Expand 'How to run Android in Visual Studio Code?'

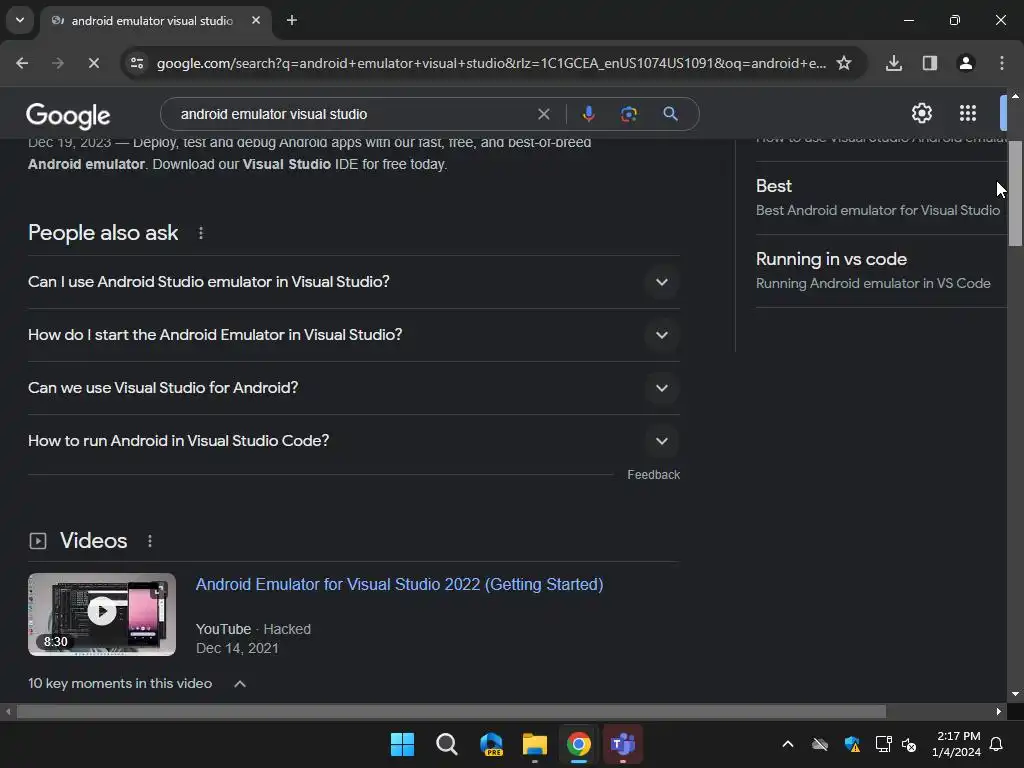tap(353, 441)
